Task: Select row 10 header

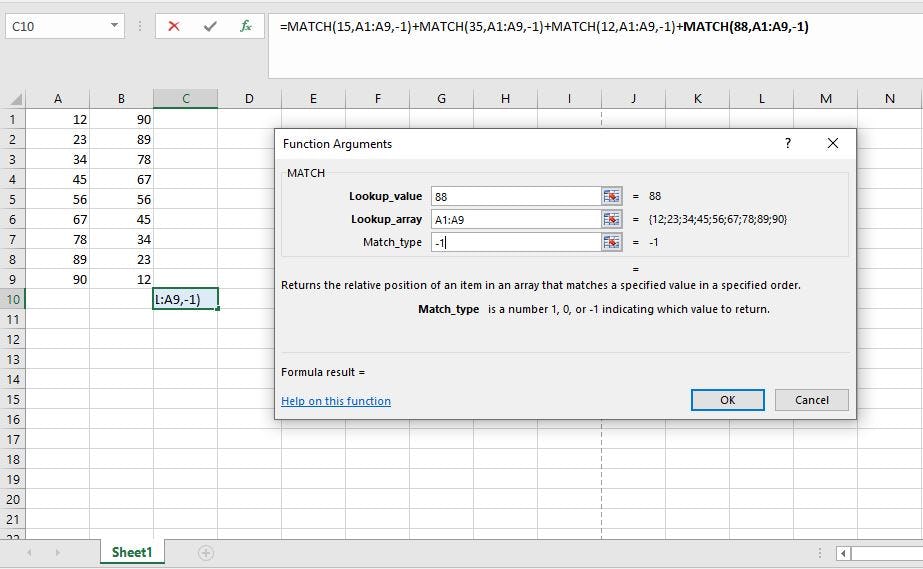Action: [12, 300]
